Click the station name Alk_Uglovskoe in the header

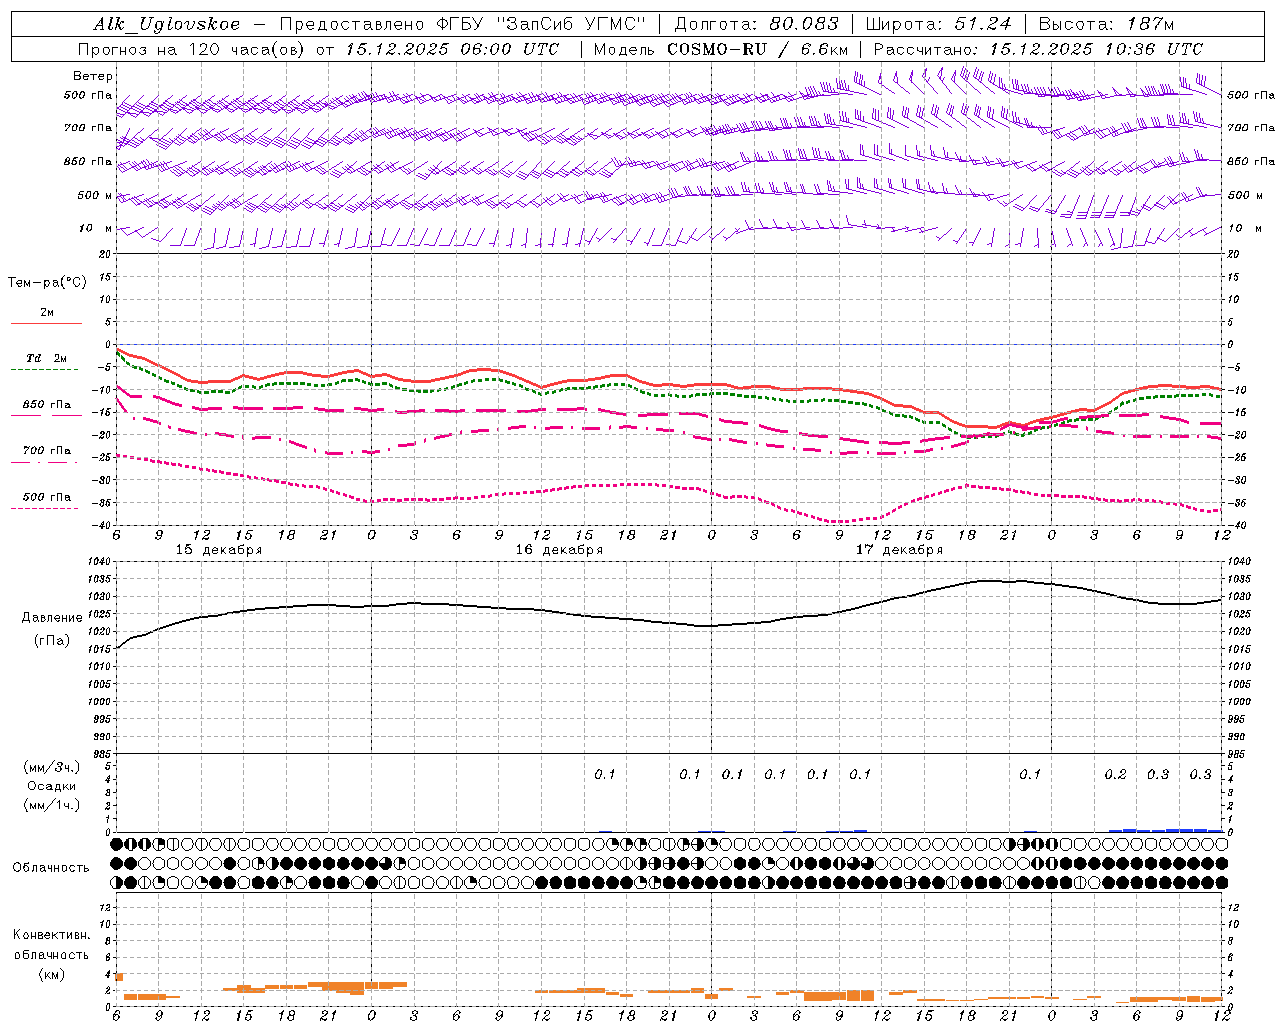pyautogui.click(x=167, y=25)
